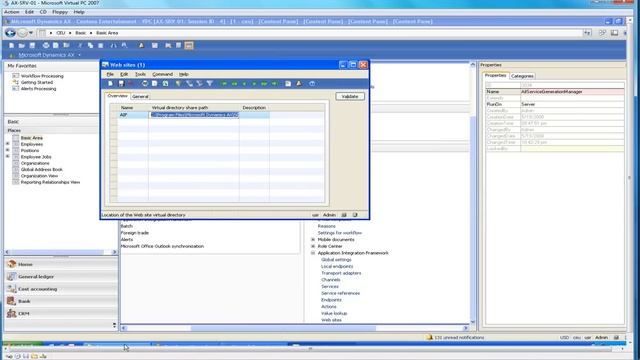Click Save icon in Web sites toolbar
The width and height of the screenshot is (640, 360).
(x=121, y=84)
